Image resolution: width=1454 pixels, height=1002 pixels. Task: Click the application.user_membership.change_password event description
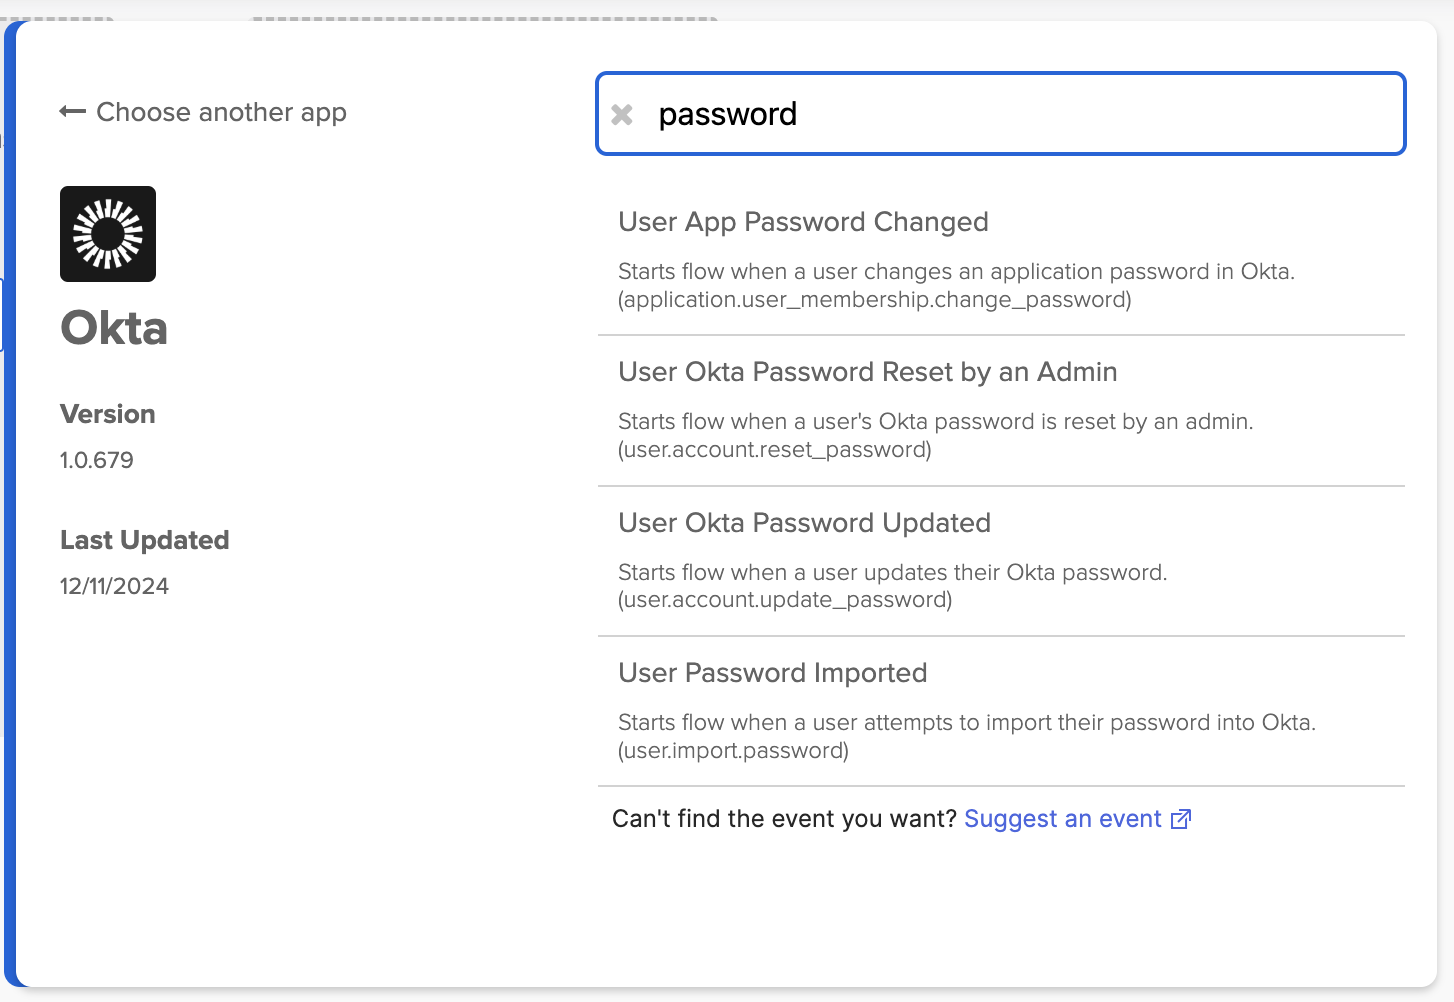pyautogui.click(x=874, y=298)
